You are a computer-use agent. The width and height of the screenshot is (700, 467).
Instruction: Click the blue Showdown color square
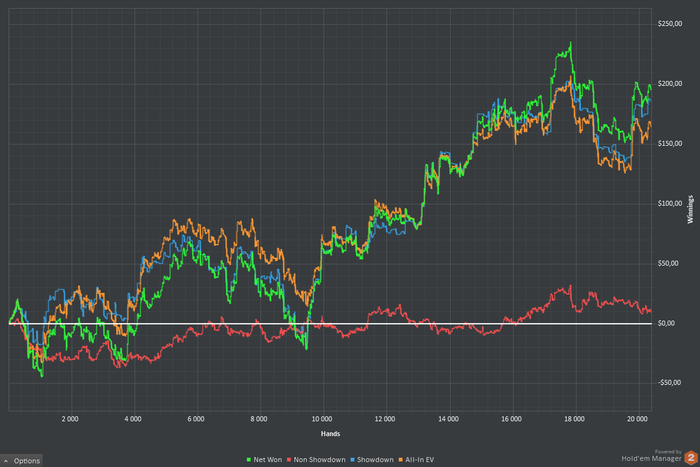tap(353, 460)
